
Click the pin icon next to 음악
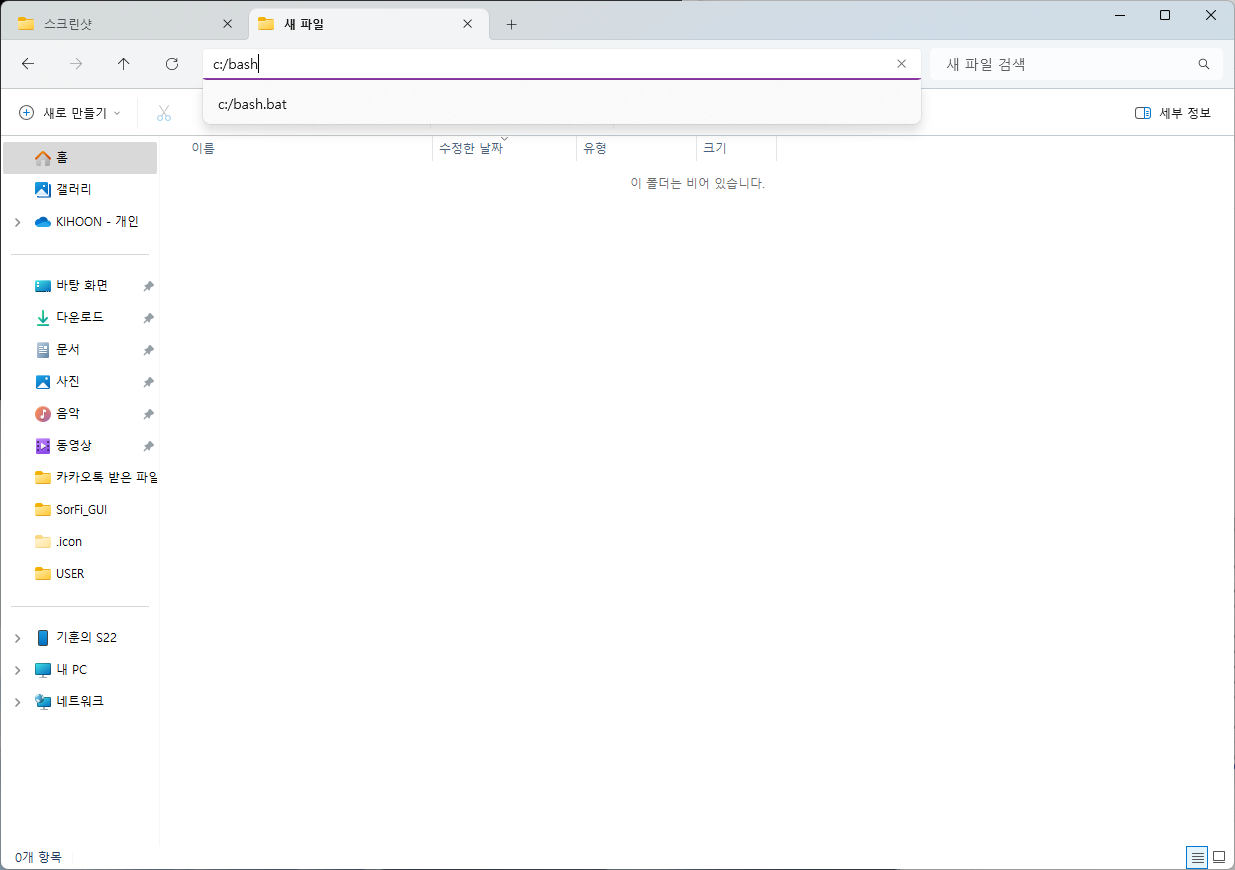tap(148, 414)
